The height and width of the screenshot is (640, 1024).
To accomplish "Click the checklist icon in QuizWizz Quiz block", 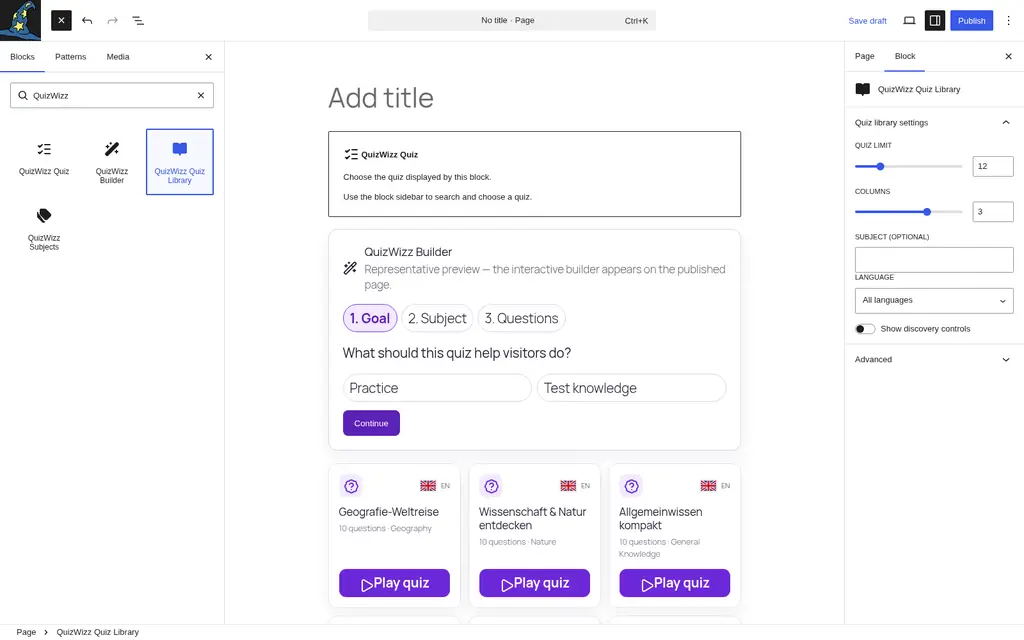I will click(x=351, y=155).
